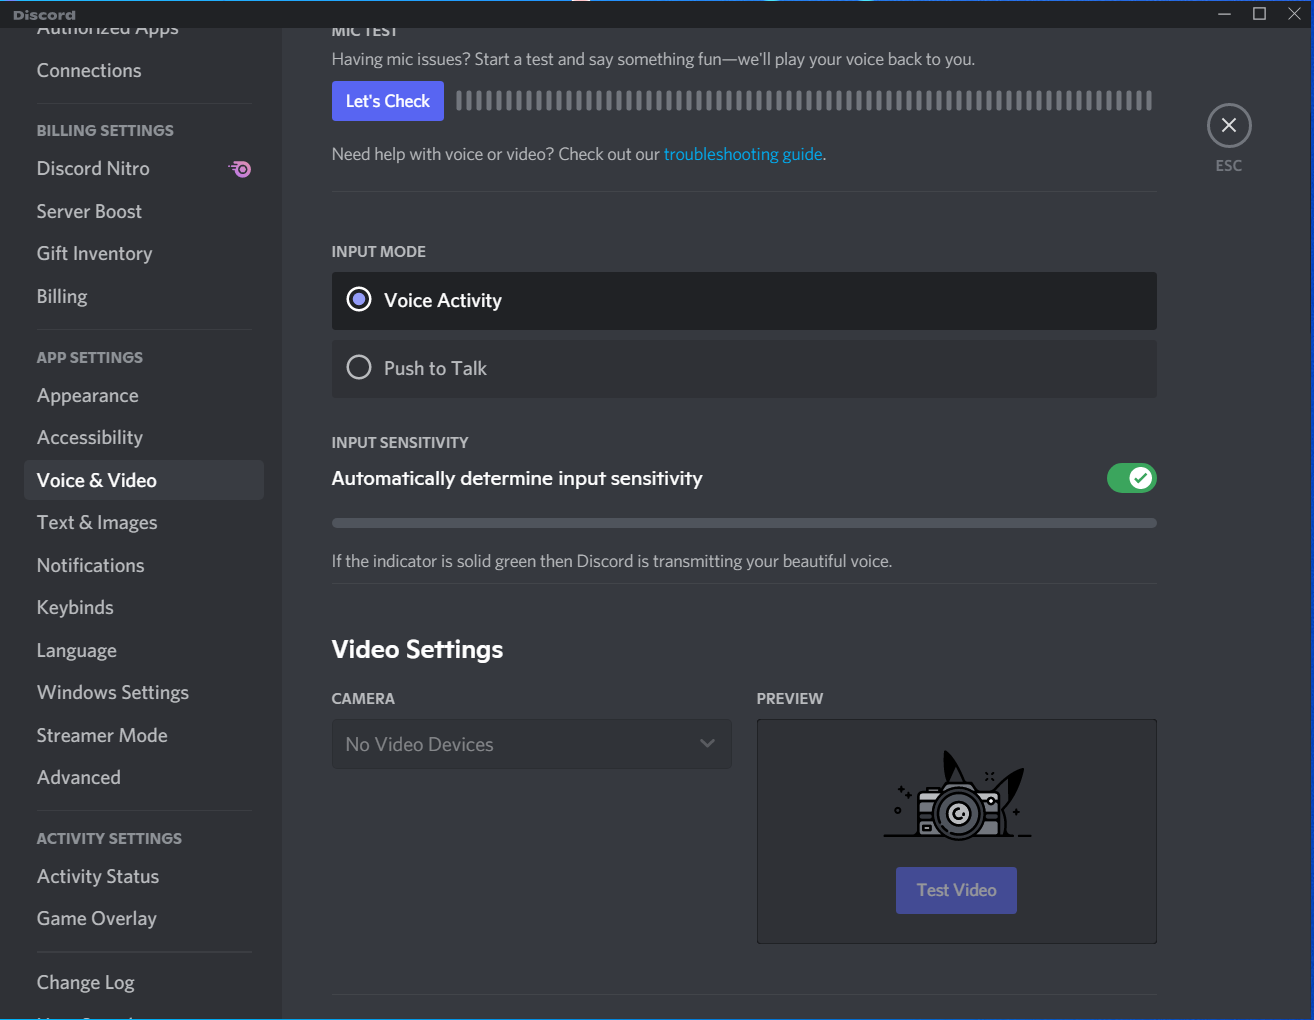Open the Appearance settings tab

click(x=88, y=396)
